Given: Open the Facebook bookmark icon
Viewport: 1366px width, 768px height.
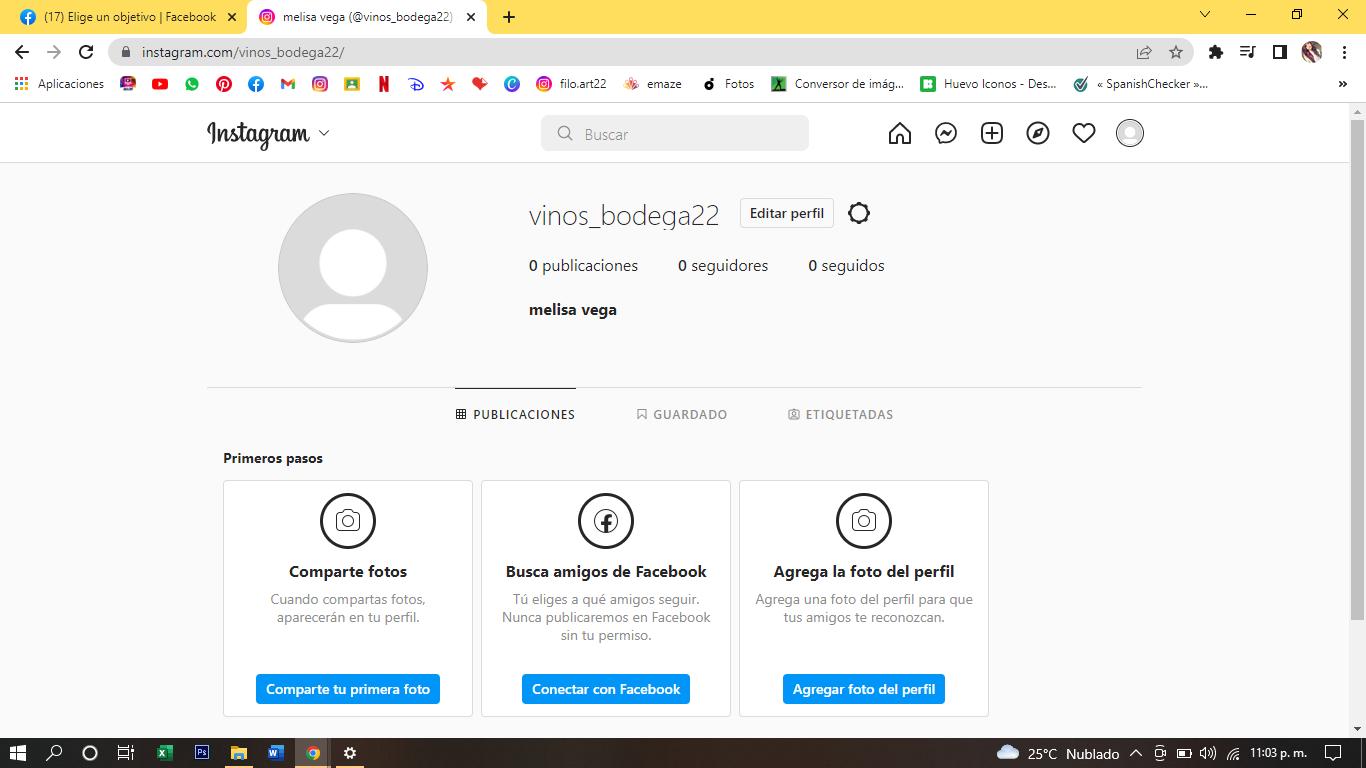Looking at the screenshot, I should [x=256, y=84].
